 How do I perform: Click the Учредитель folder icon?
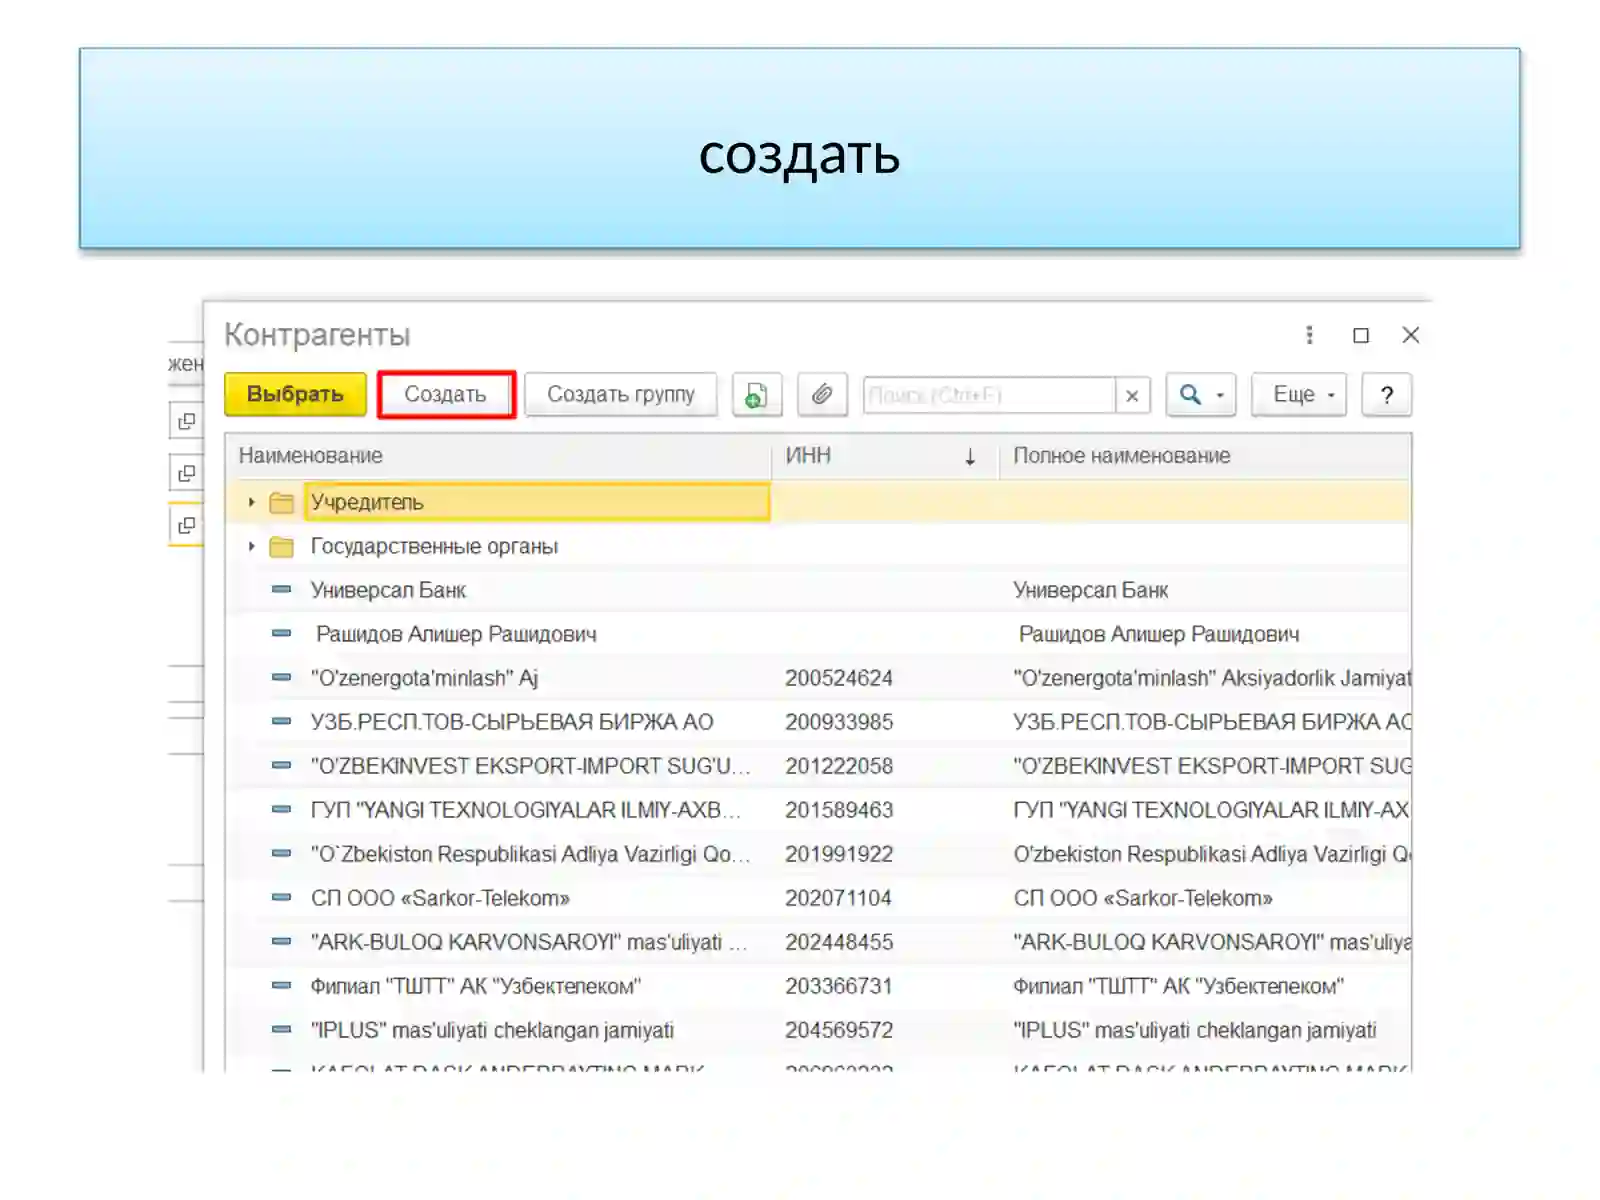282,502
